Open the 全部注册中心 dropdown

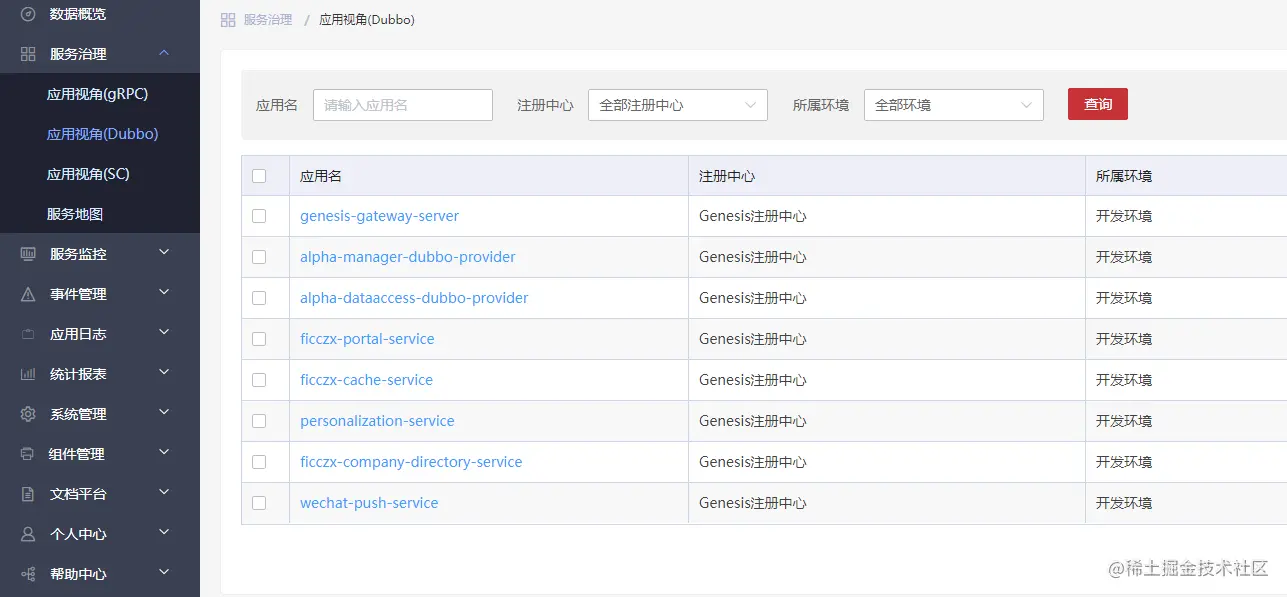coord(678,105)
